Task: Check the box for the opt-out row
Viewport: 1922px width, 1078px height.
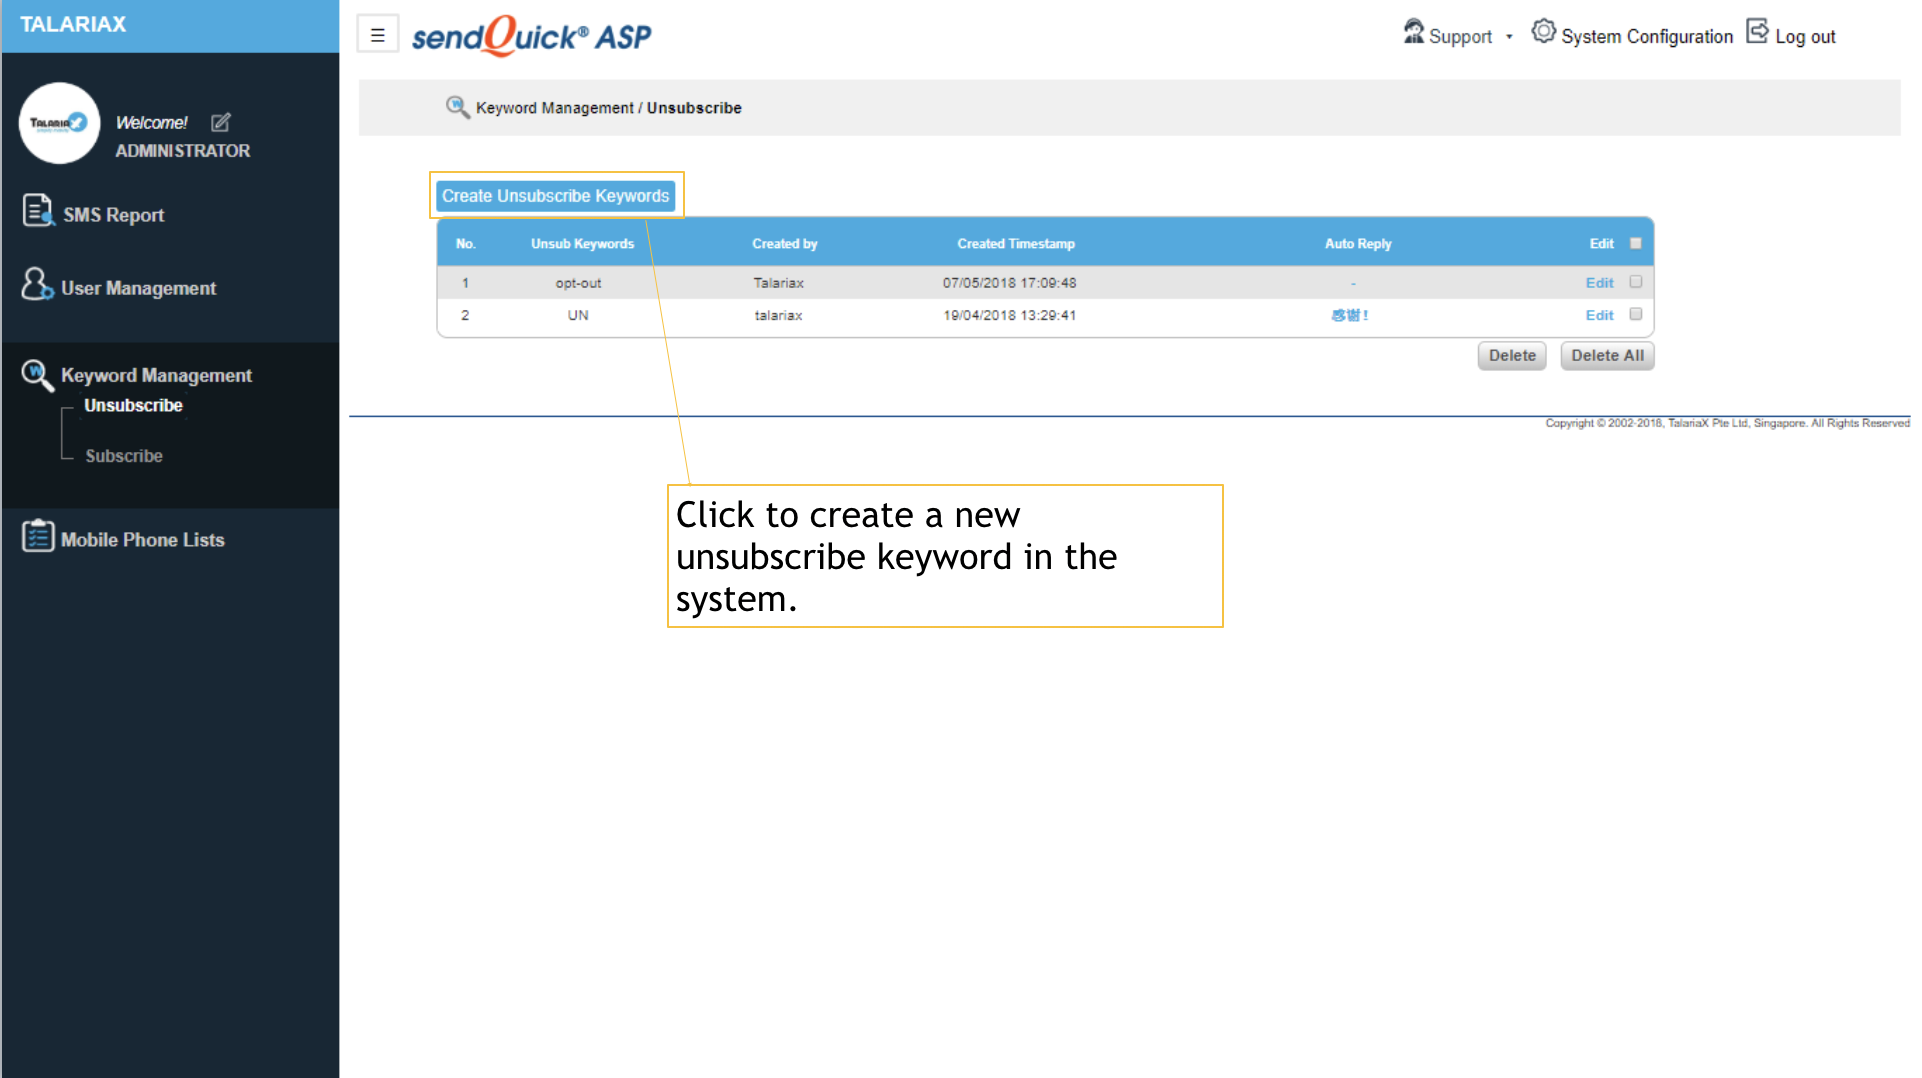Action: tap(1636, 282)
